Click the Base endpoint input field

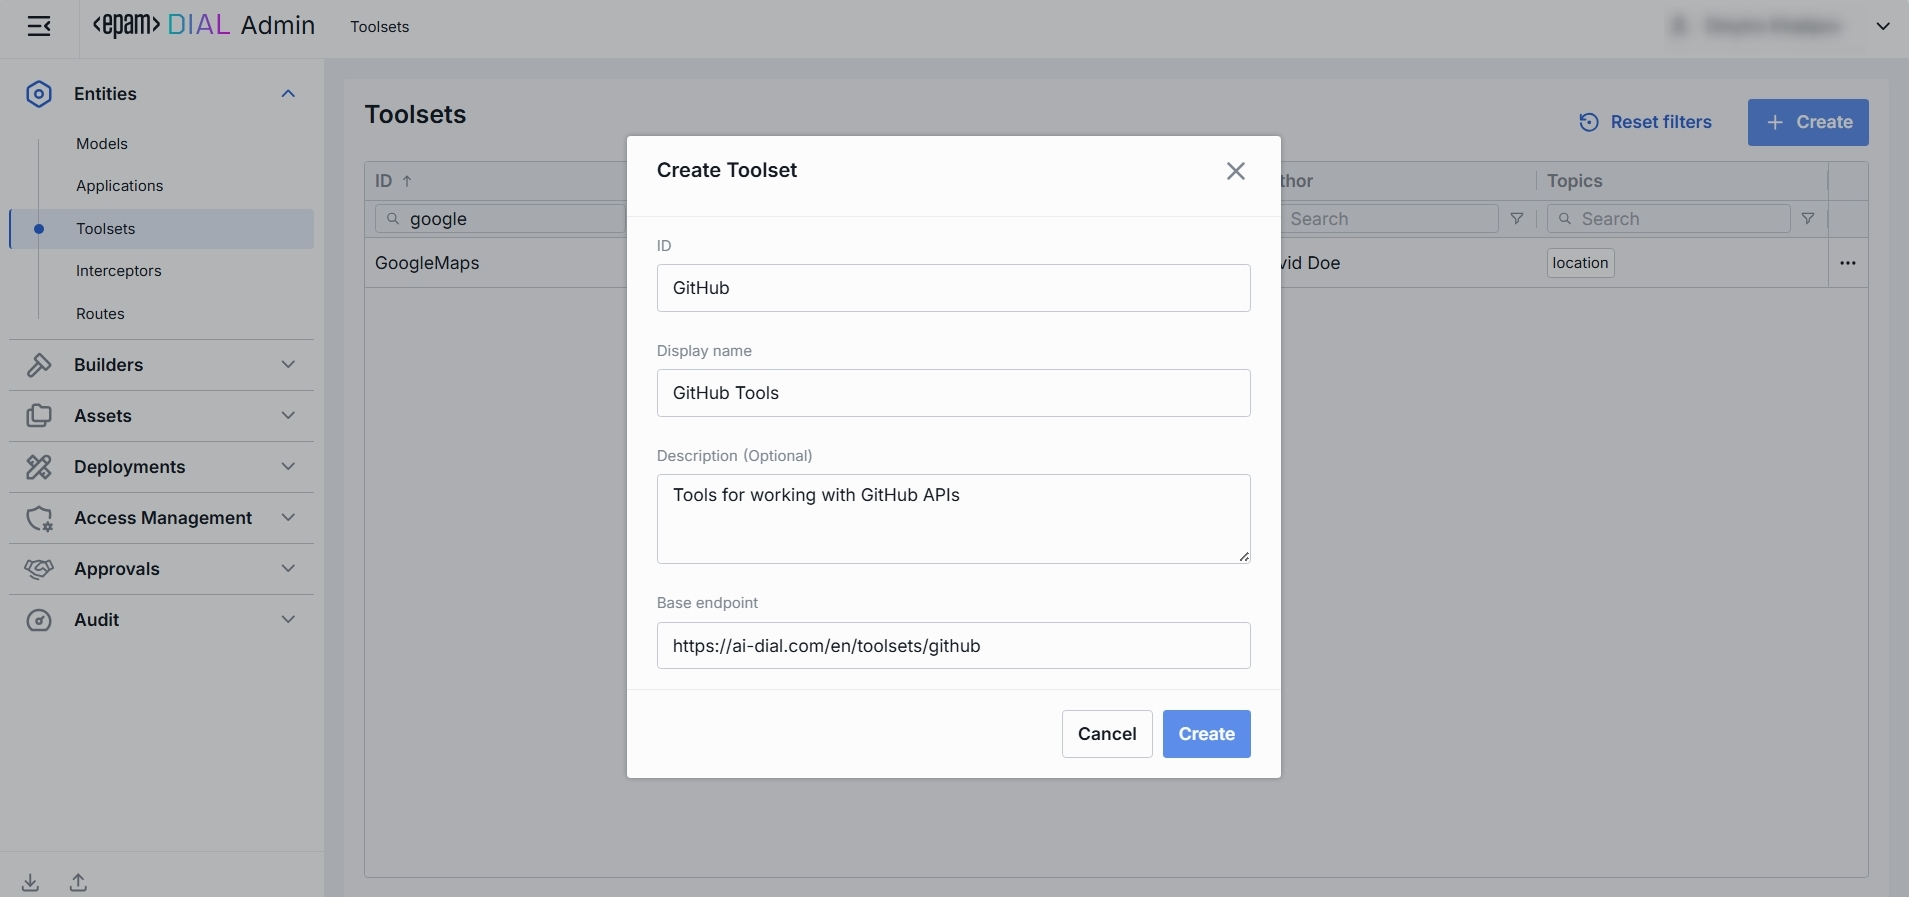[953, 646]
